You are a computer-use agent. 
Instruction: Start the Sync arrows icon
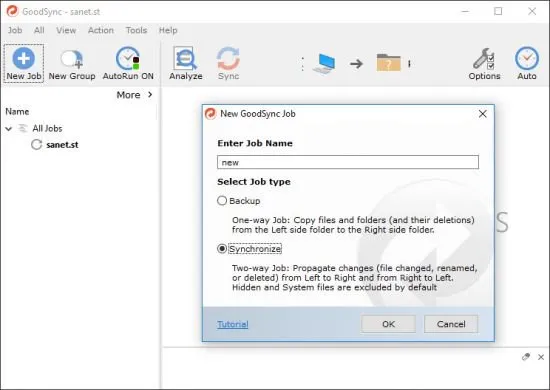coord(228,59)
